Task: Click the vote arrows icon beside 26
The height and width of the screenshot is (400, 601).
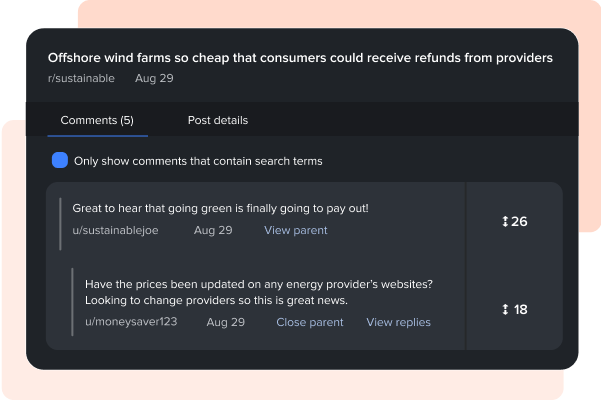Action: point(505,221)
